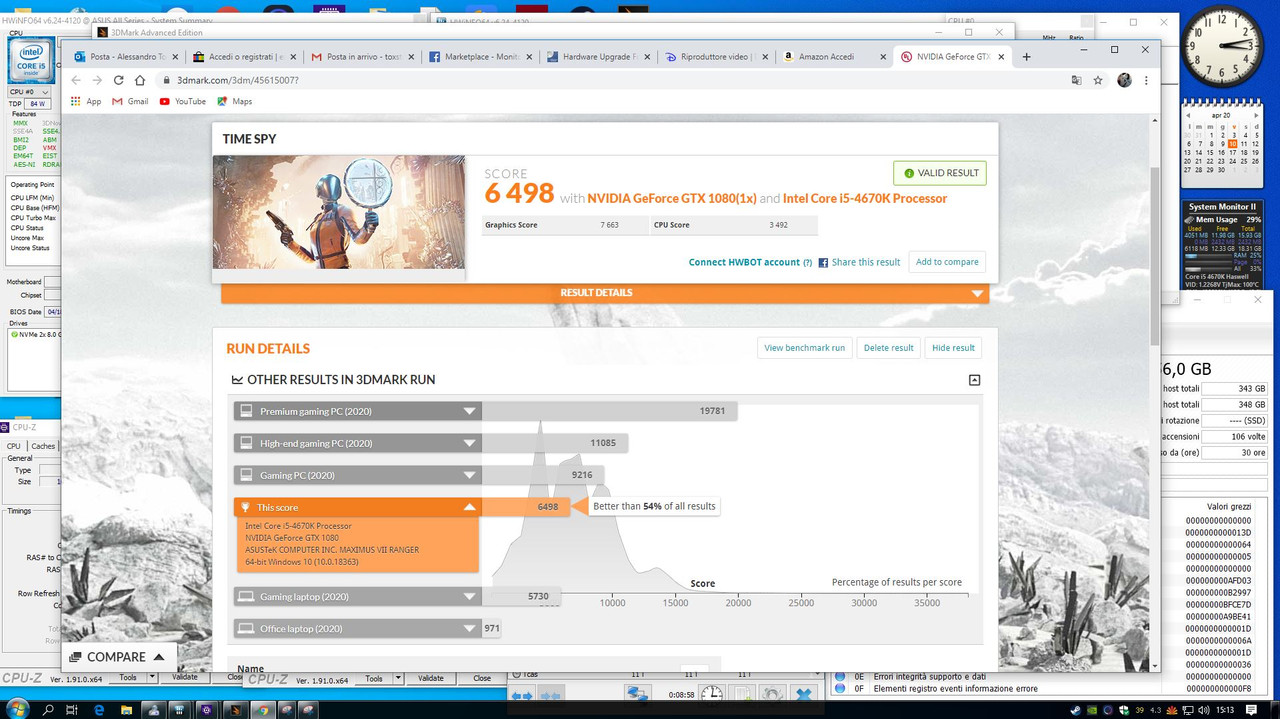The width and height of the screenshot is (1280, 719).
Task: Collapse the Other Results in 3DMark Run section
Action: point(974,380)
